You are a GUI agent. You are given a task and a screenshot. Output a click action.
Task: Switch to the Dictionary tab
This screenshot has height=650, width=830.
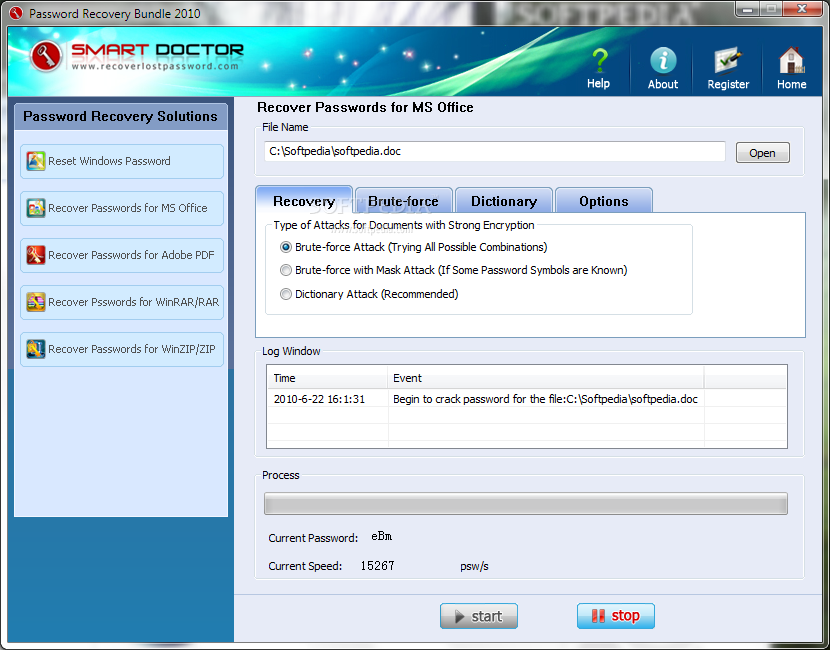point(504,201)
